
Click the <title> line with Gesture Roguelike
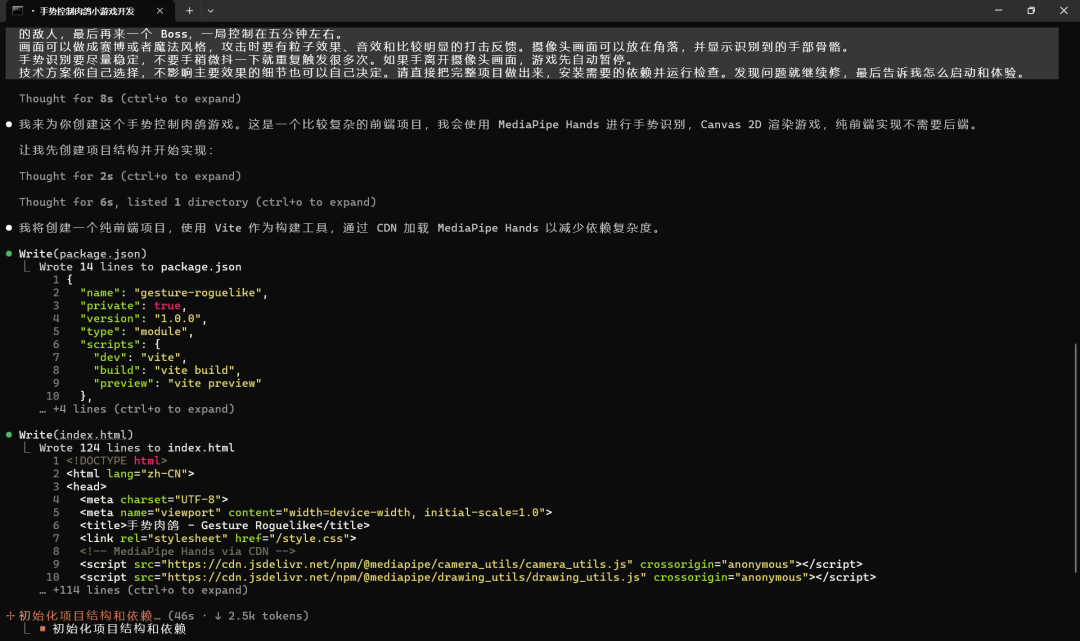(225, 525)
